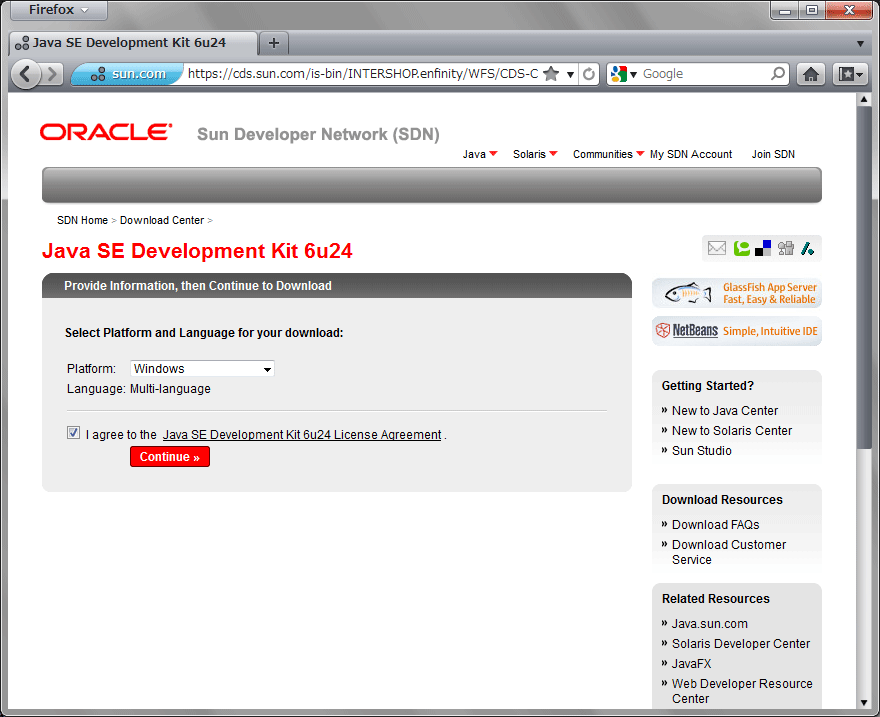
Task: Open the URL history dropdown arrow
Action: tap(570, 74)
